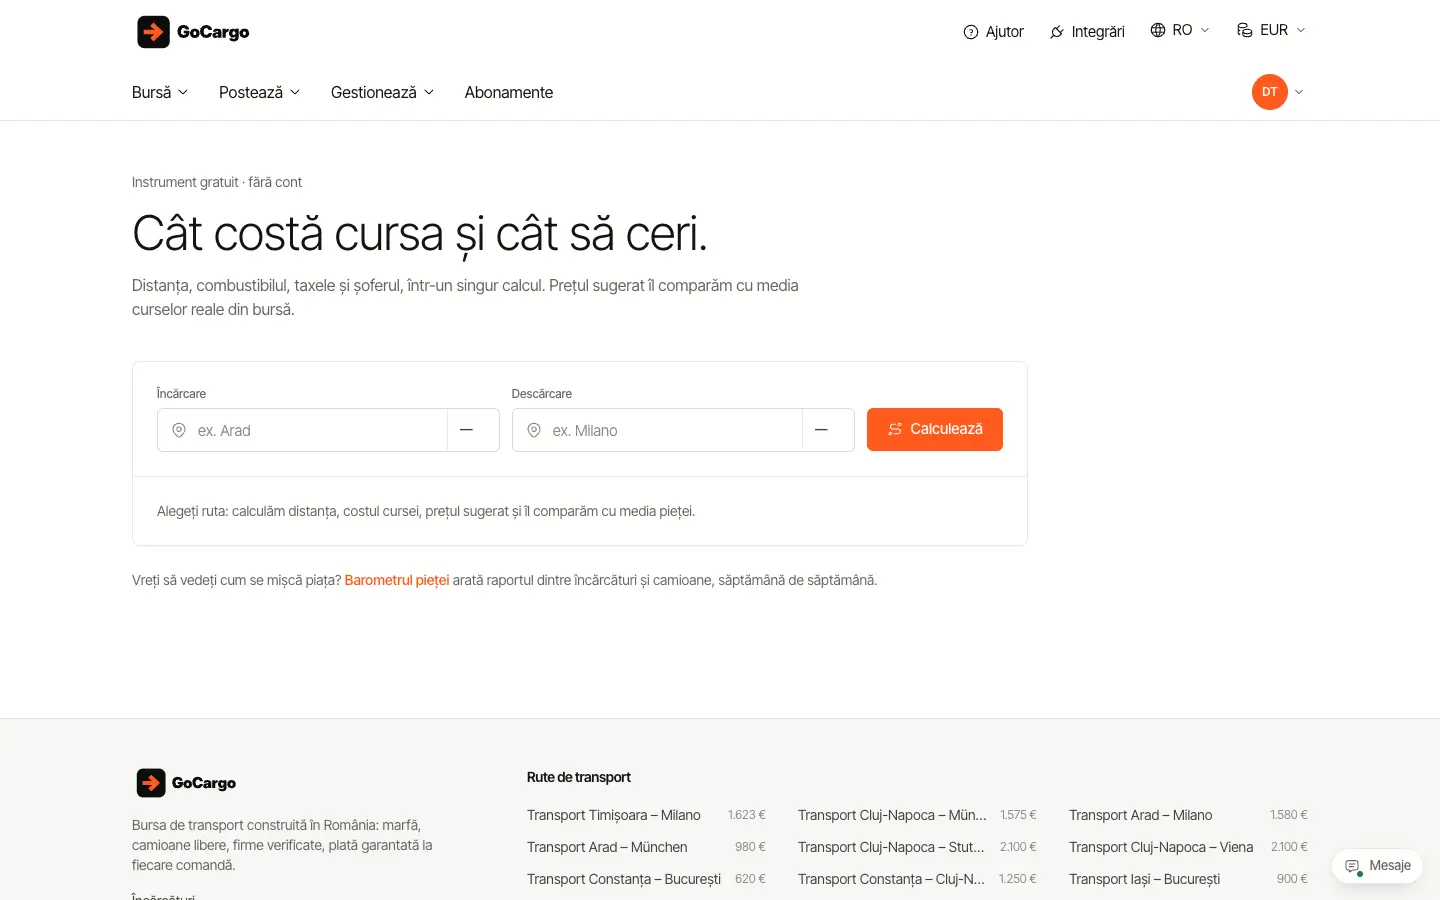Click the currency coins icon

click(1245, 30)
